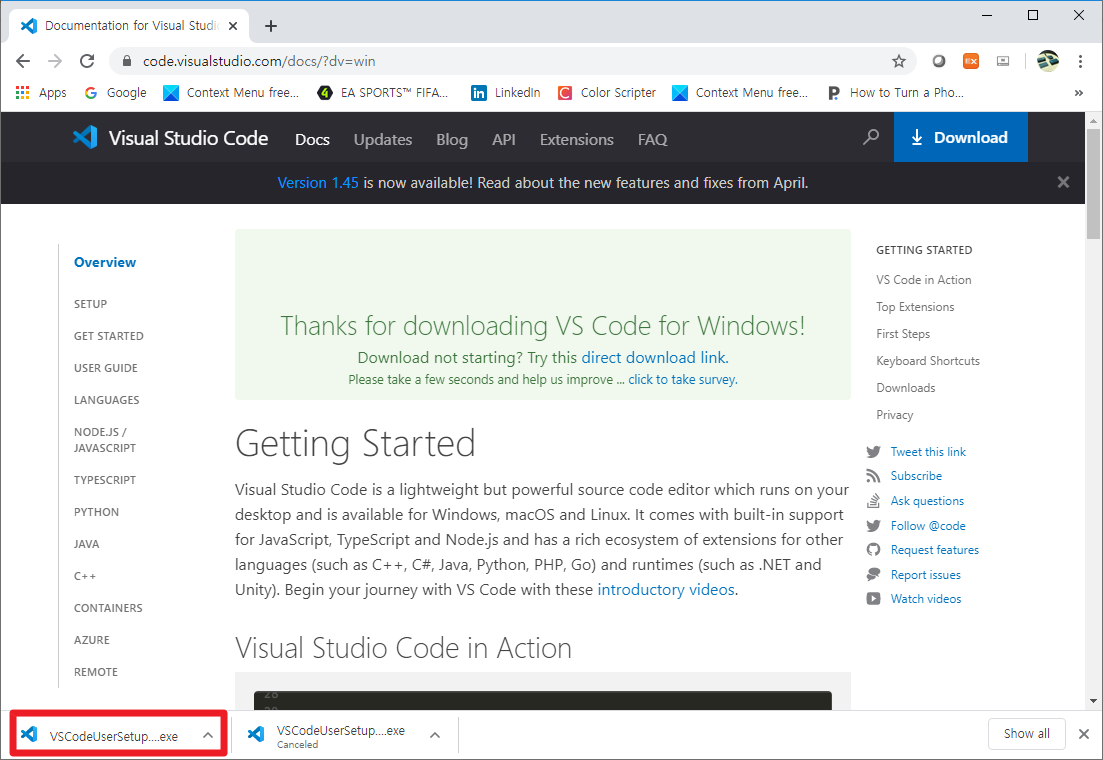Open Chrome three-dot menu
Screen dimensions: 1103x760
pos(1080,61)
